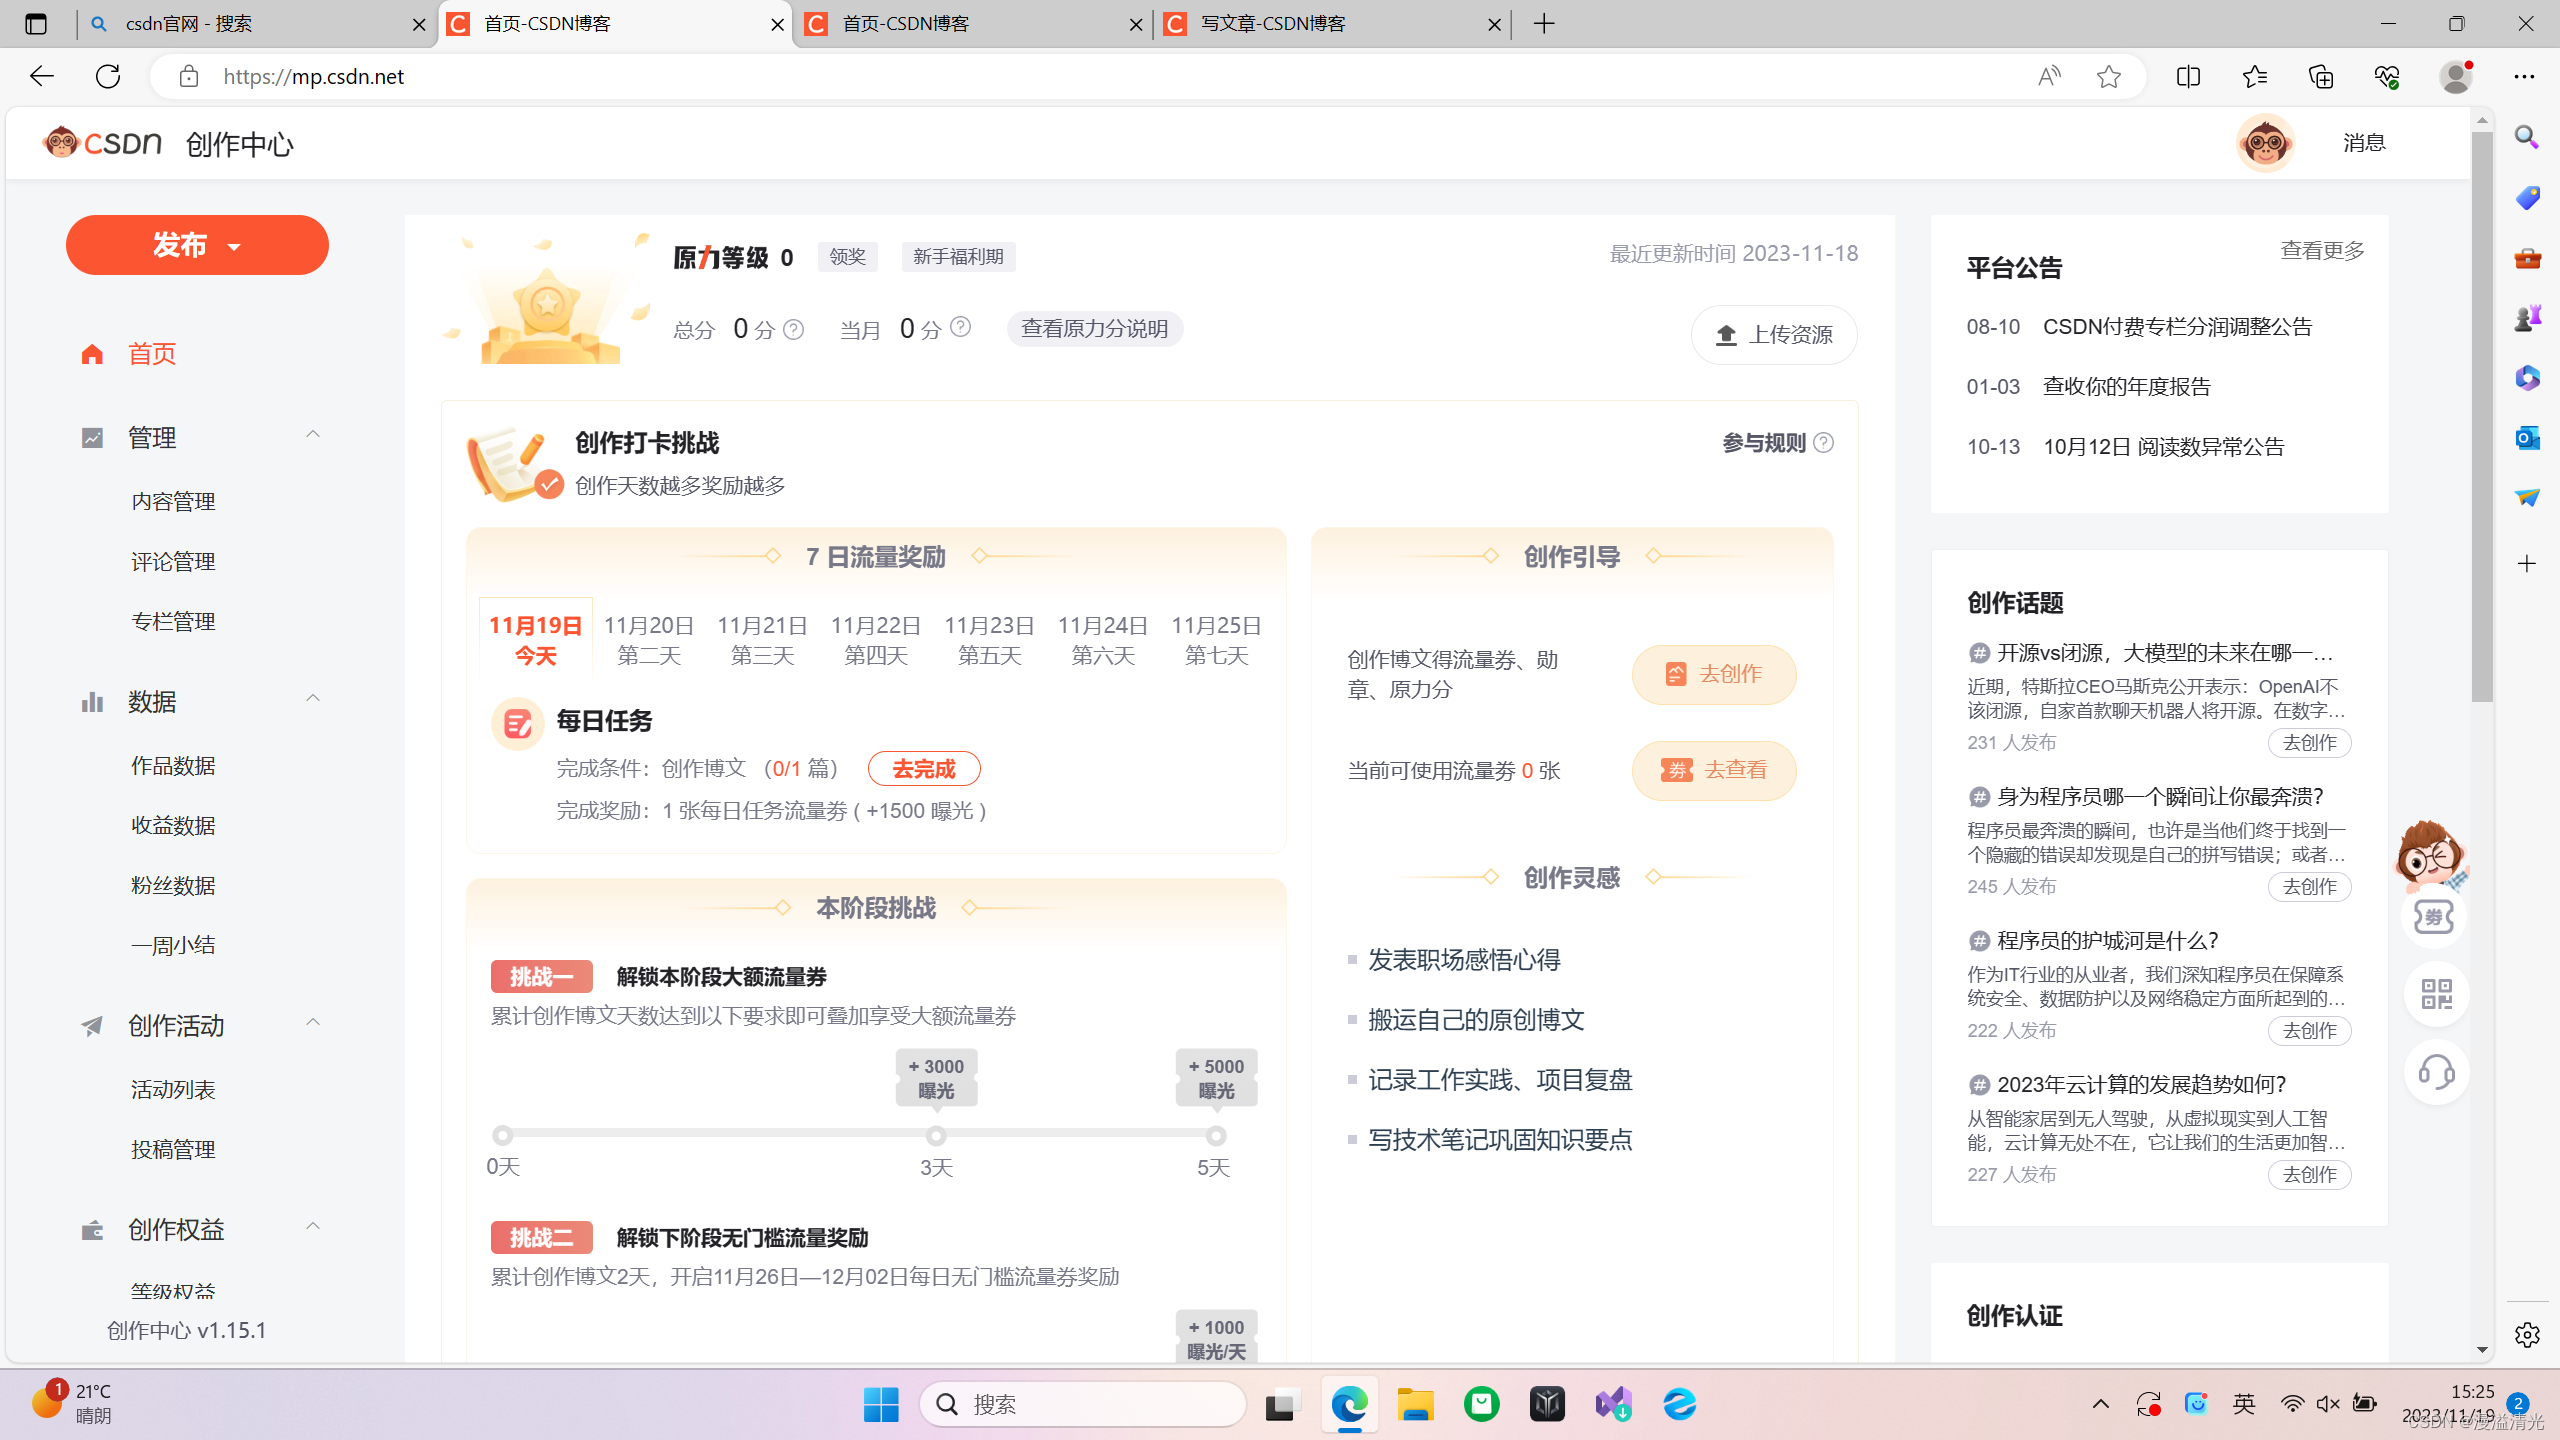The height and width of the screenshot is (1440, 2560).
Task: Open the coupon 券 floating icon
Action: [2434, 917]
